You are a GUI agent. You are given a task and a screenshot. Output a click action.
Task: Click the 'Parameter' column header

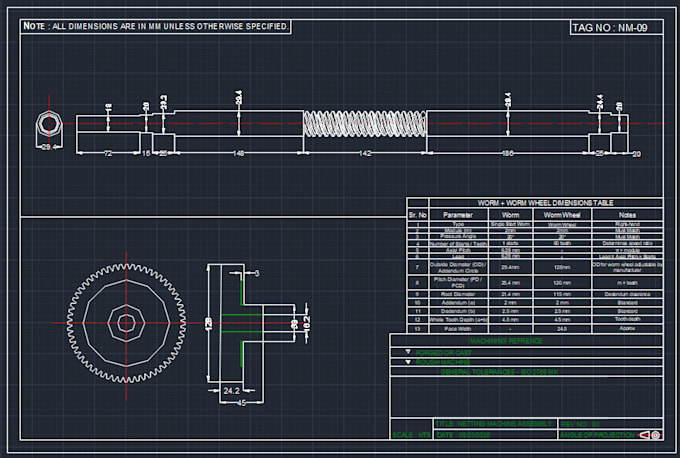tap(458, 215)
